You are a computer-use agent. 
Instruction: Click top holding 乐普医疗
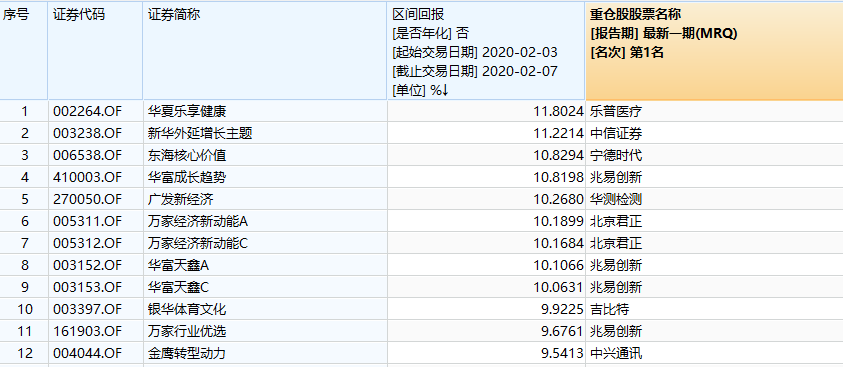616,112
